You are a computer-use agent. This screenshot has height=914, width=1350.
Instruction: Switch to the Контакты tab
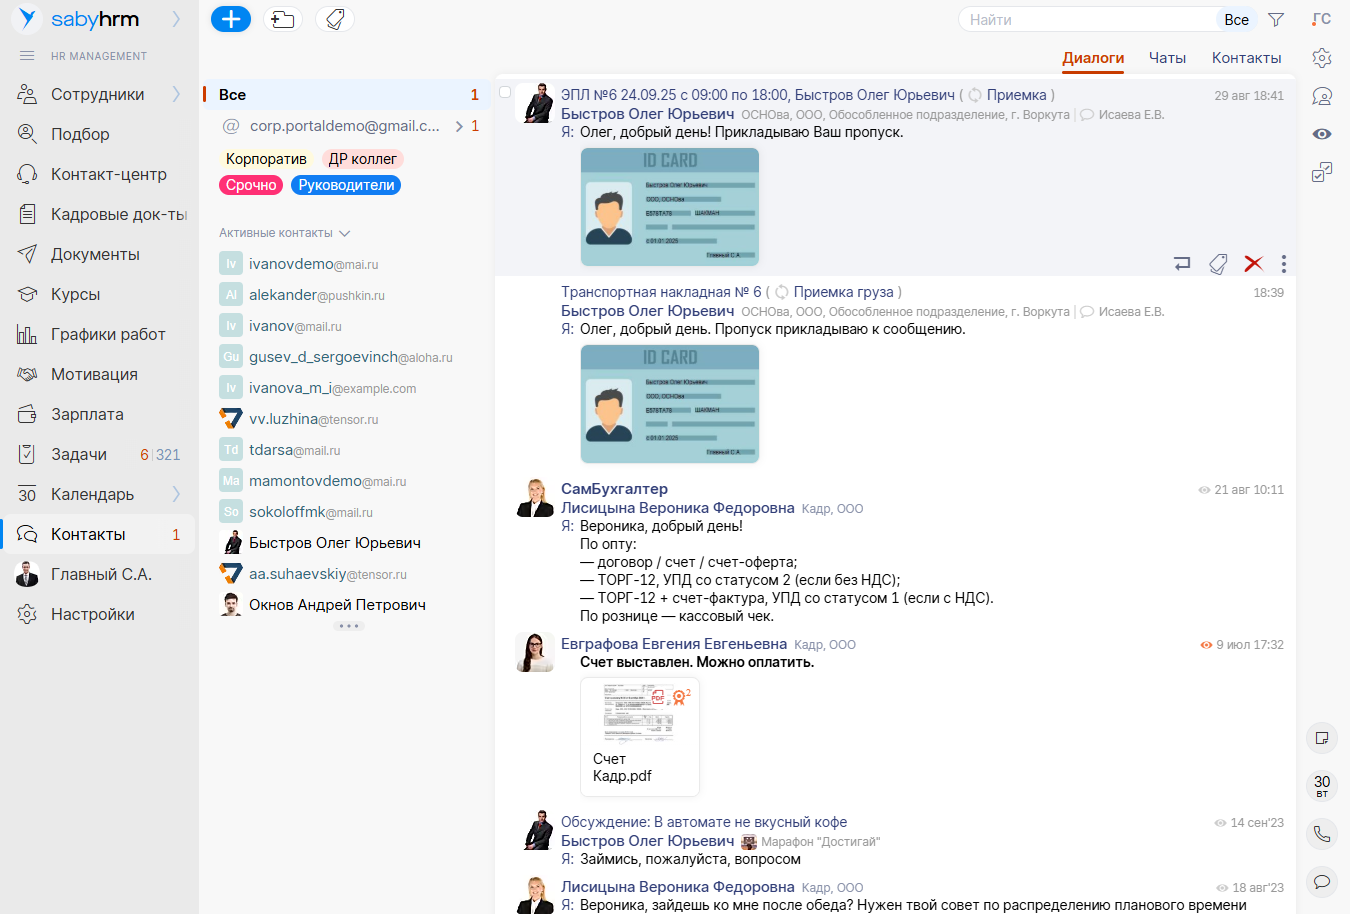(1246, 58)
